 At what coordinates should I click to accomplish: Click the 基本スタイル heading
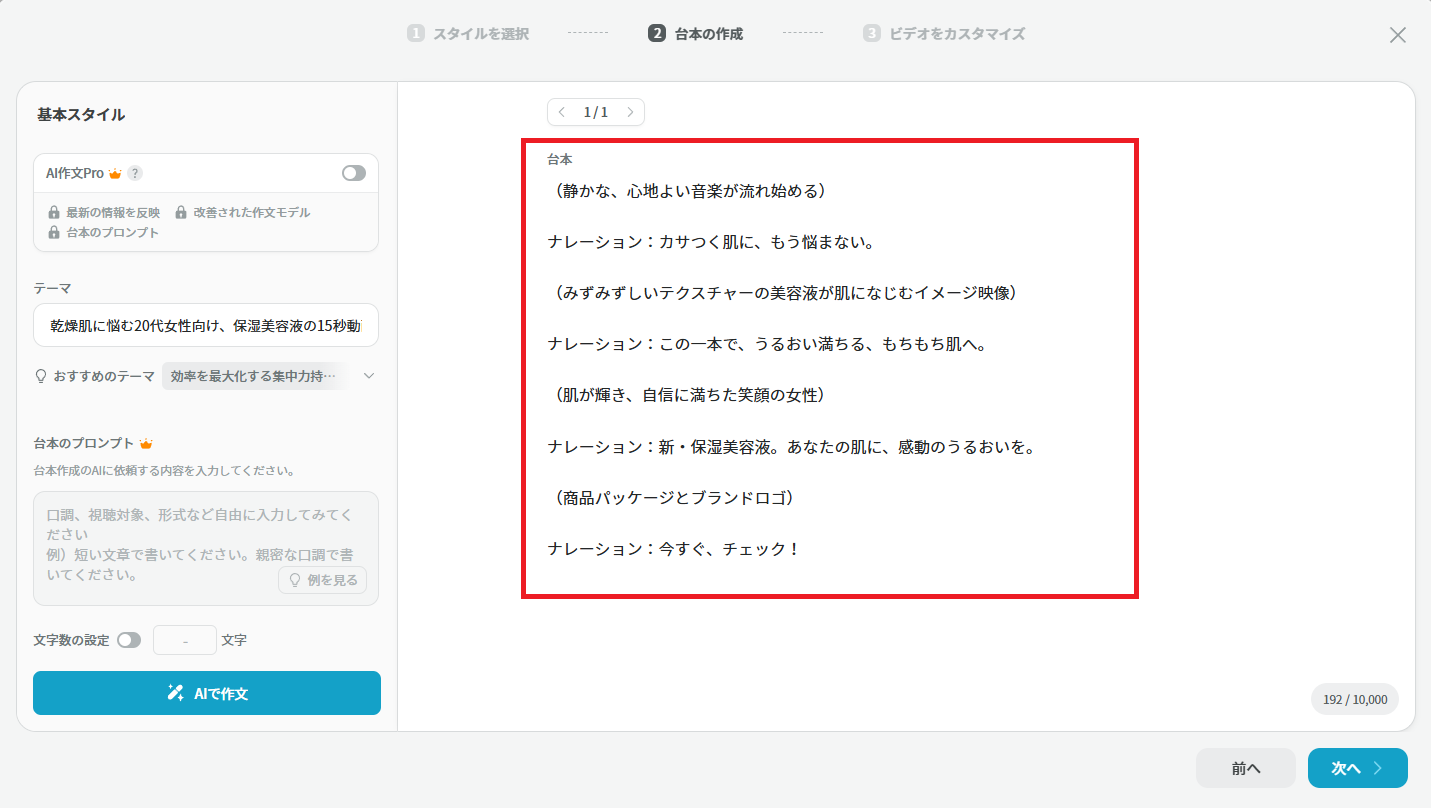(81, 114)
